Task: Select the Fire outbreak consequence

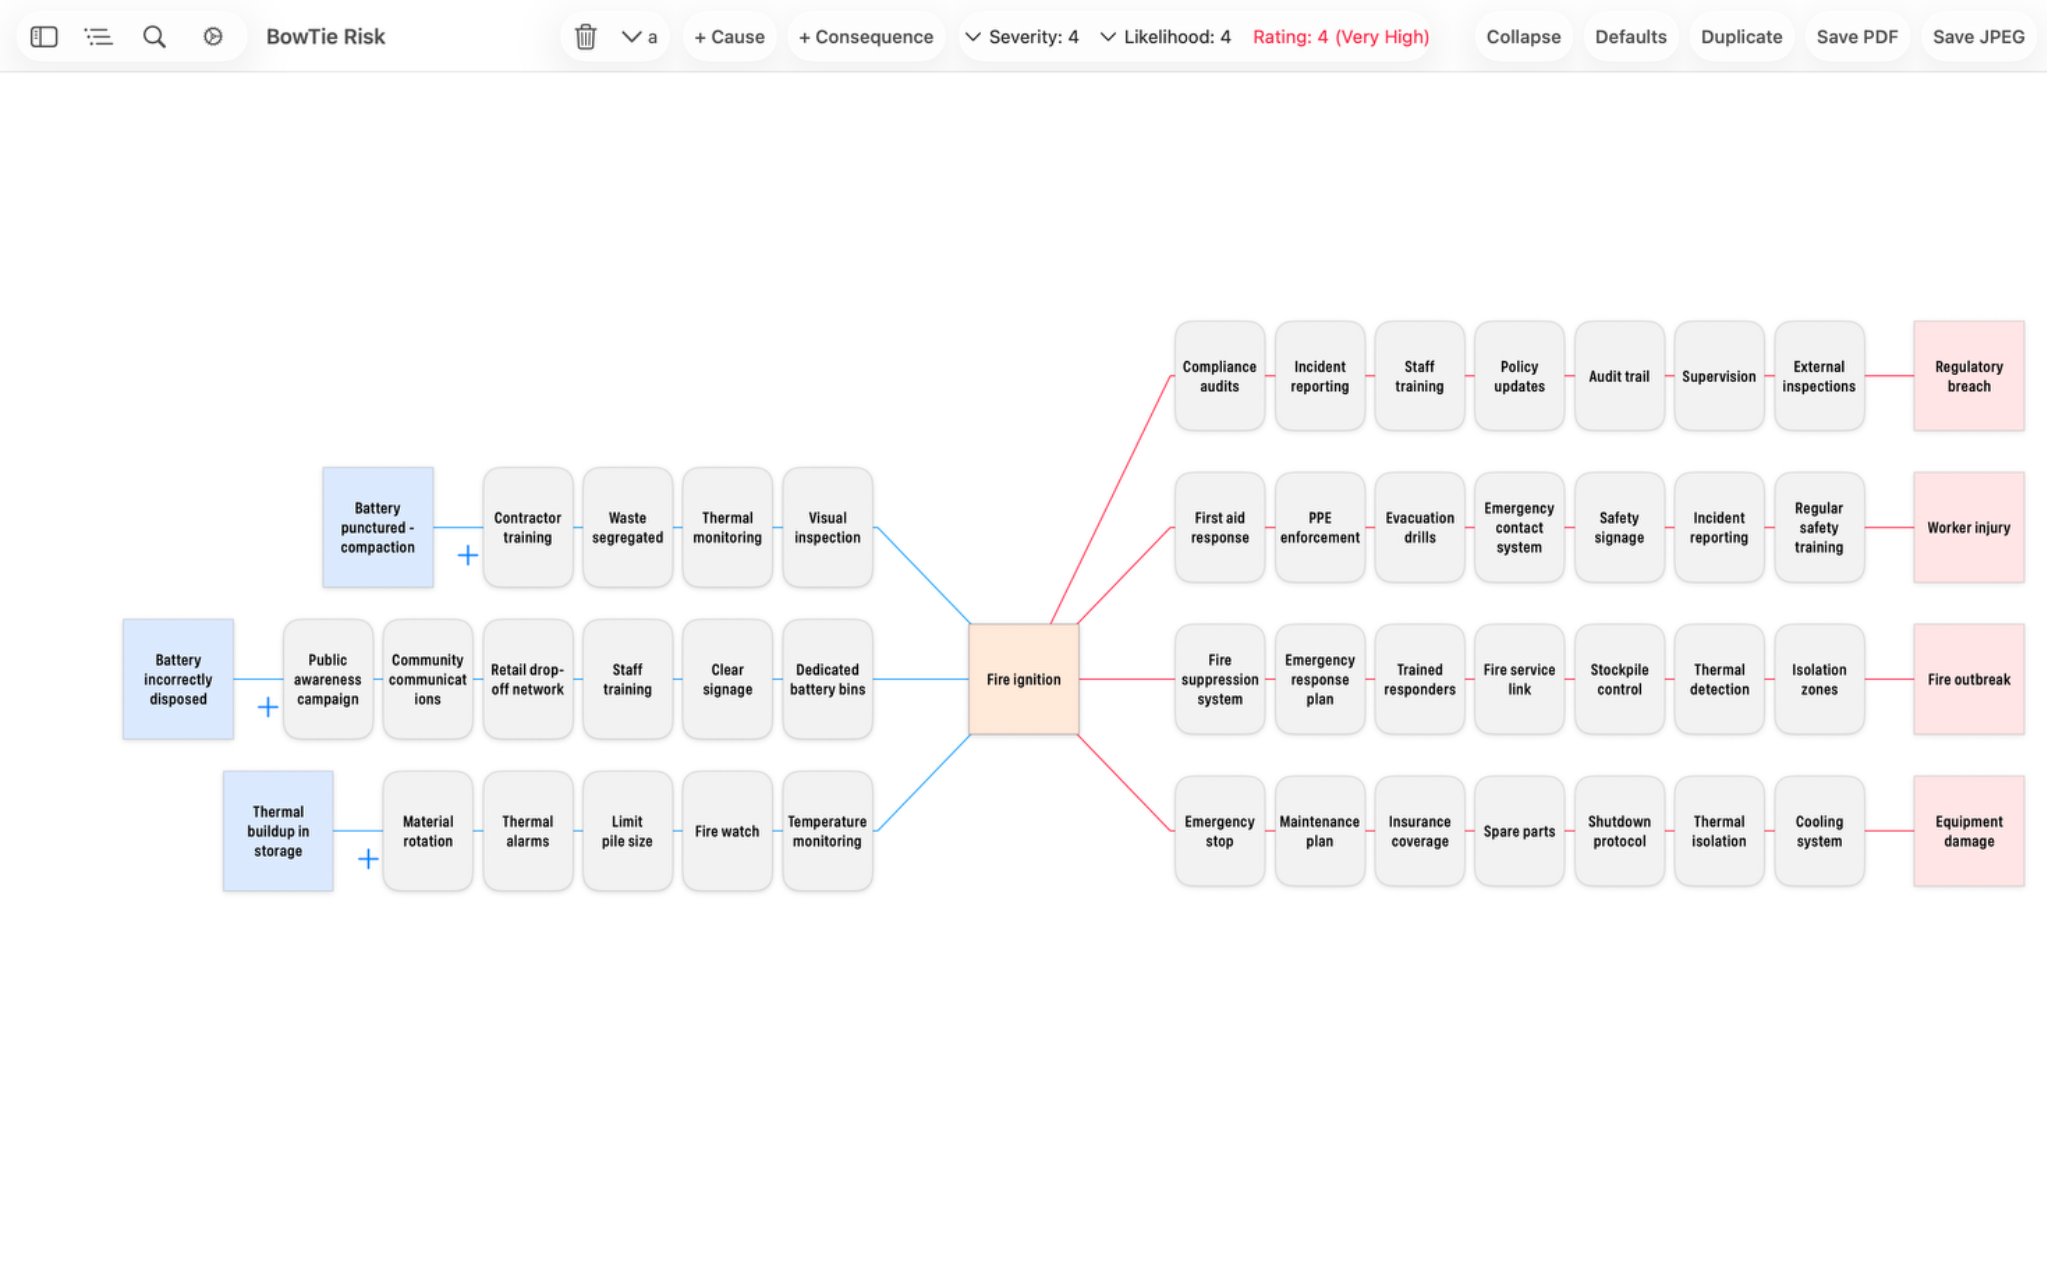Action: [x=1968, y=679]
